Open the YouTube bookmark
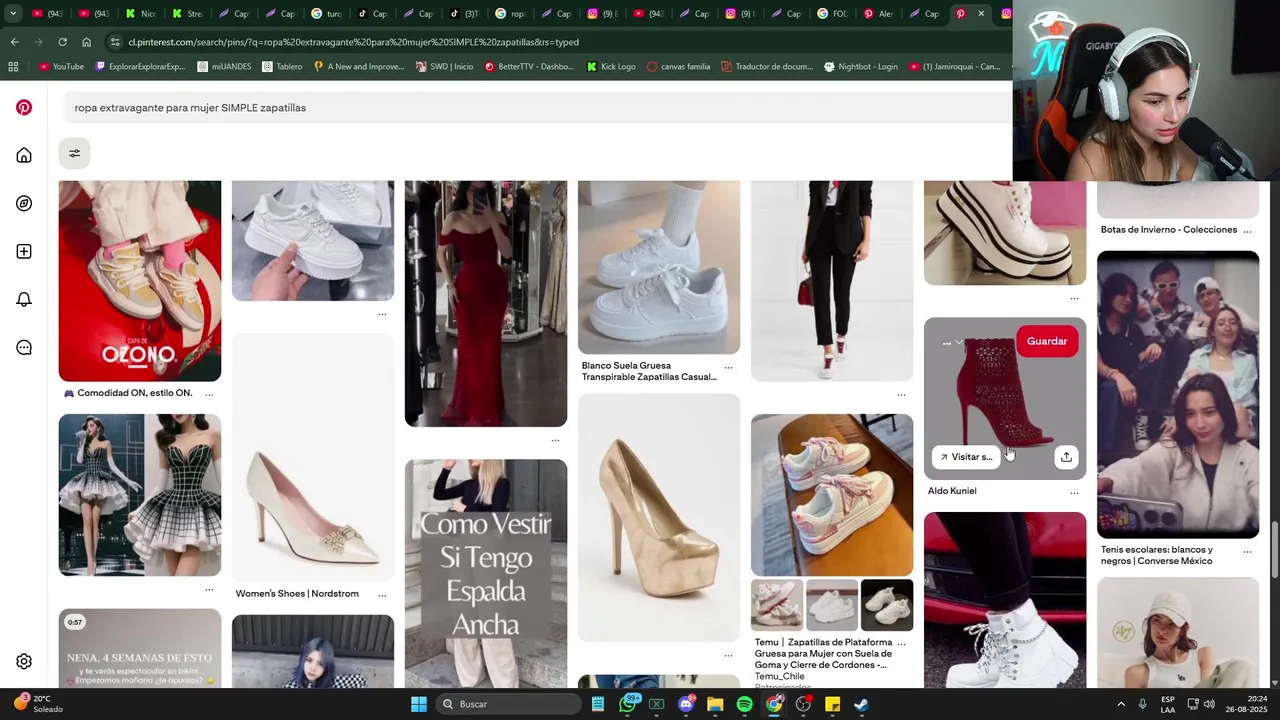This screenshot has height=720, width=1280. click(x=61, y=67)
